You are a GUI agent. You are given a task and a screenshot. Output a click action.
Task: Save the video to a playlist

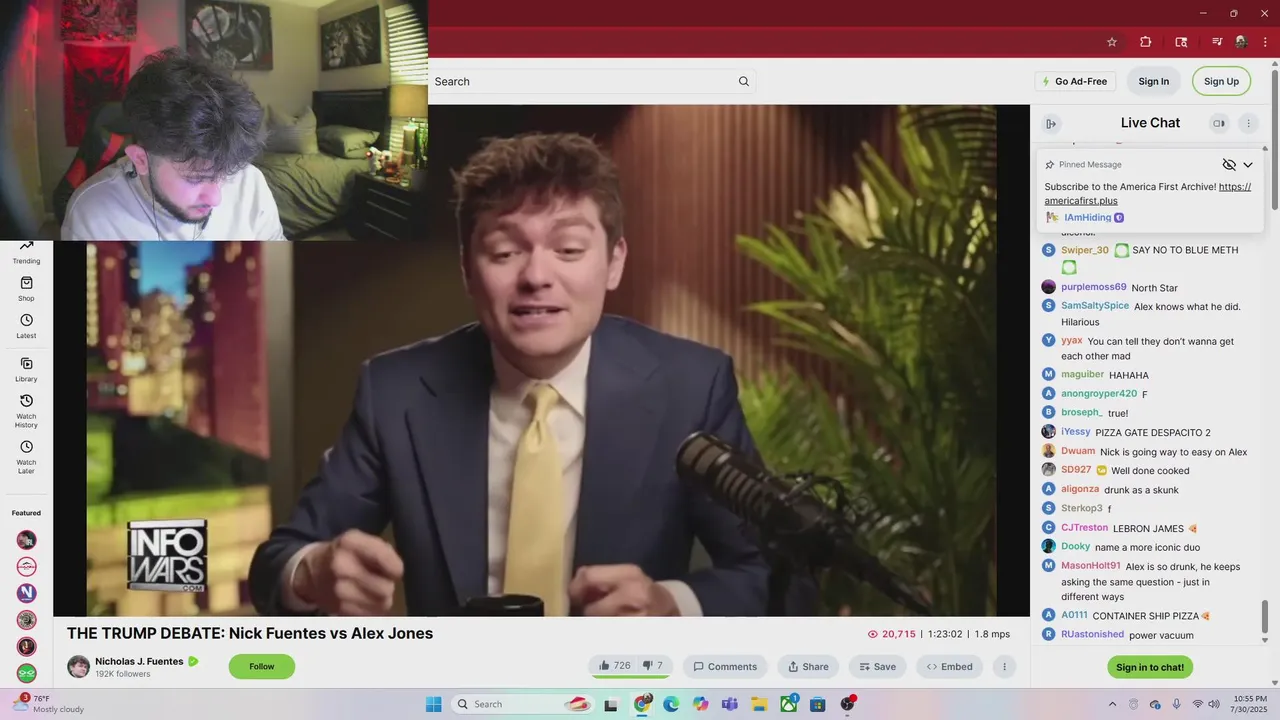(878, 667)
